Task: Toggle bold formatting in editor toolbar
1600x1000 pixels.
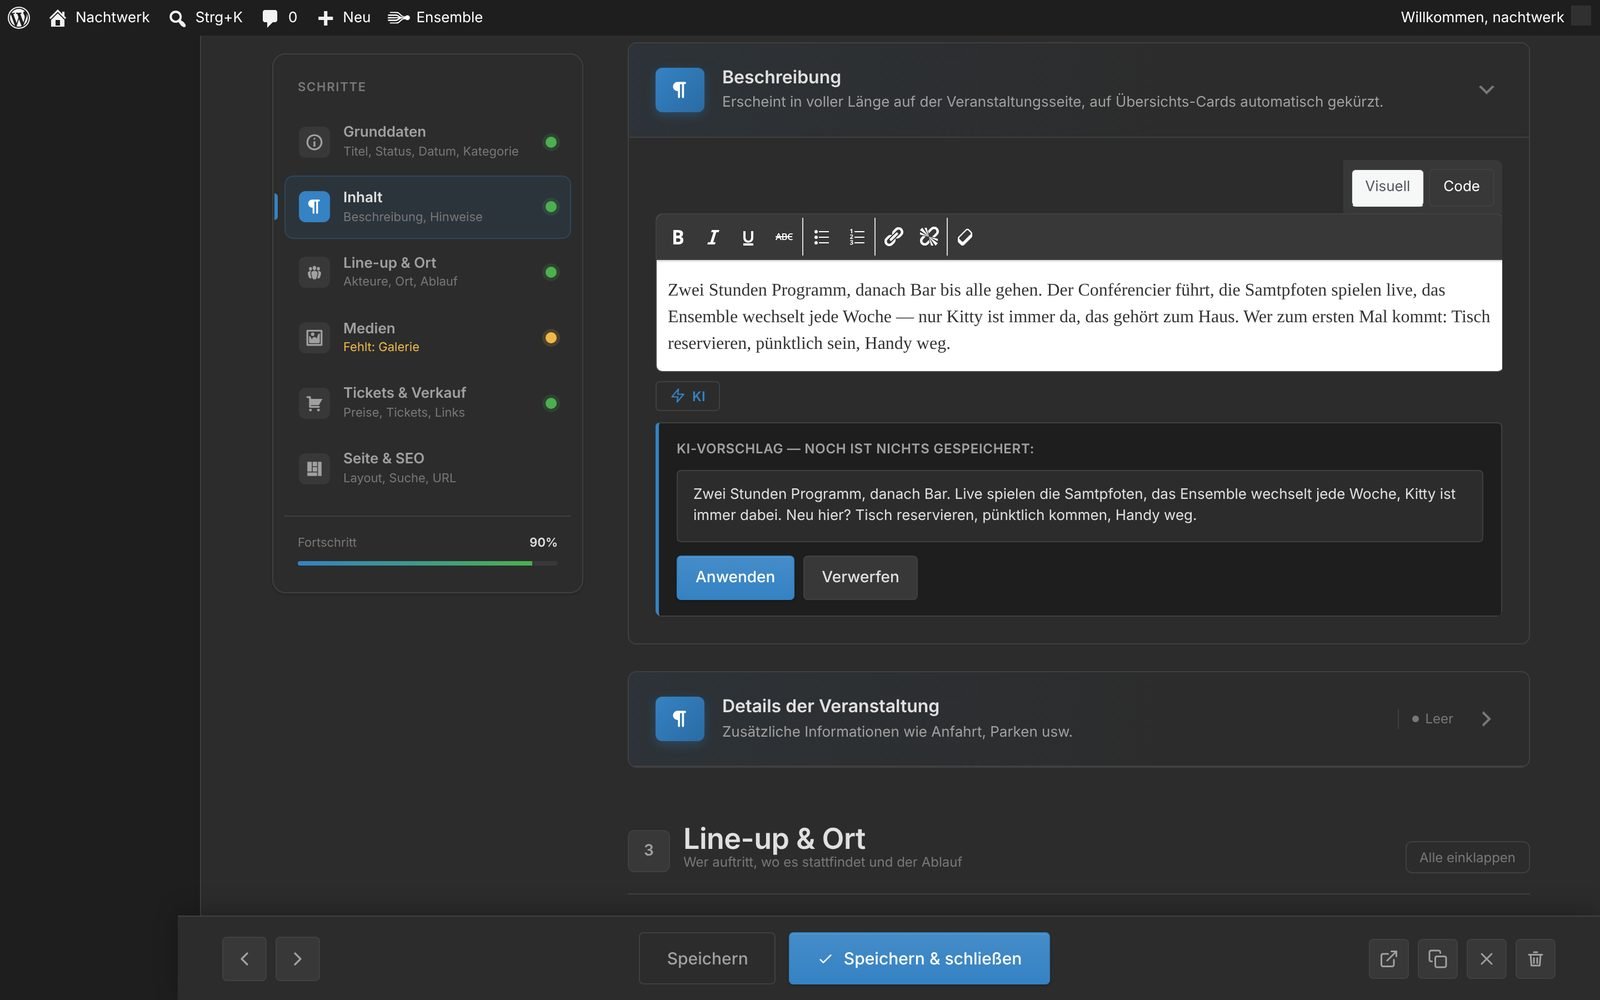Action: pos(678,237)
